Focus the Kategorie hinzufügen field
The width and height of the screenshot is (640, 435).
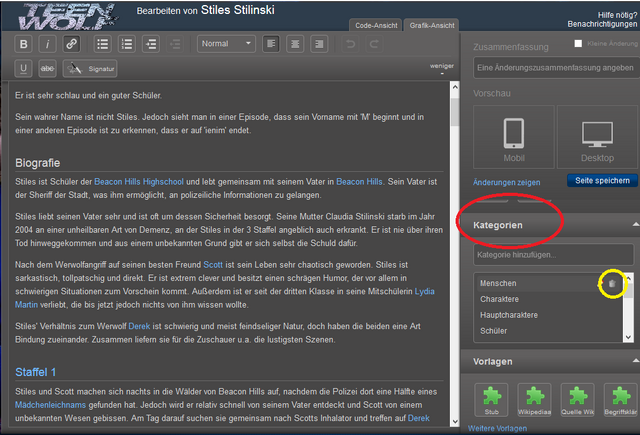point(553,255)
